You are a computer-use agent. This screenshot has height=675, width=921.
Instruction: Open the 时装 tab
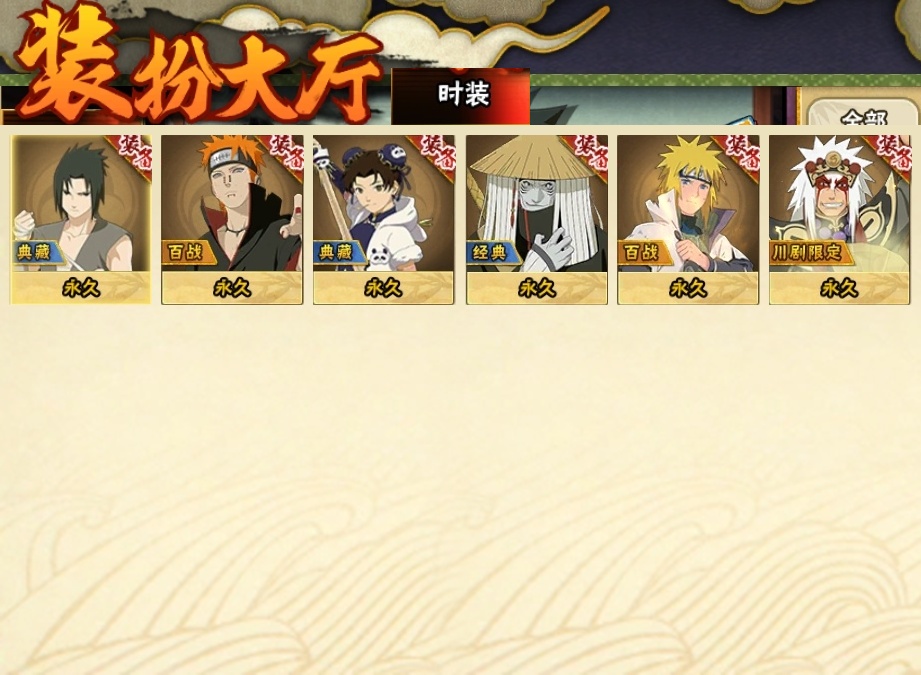click(x=461, y=96)
